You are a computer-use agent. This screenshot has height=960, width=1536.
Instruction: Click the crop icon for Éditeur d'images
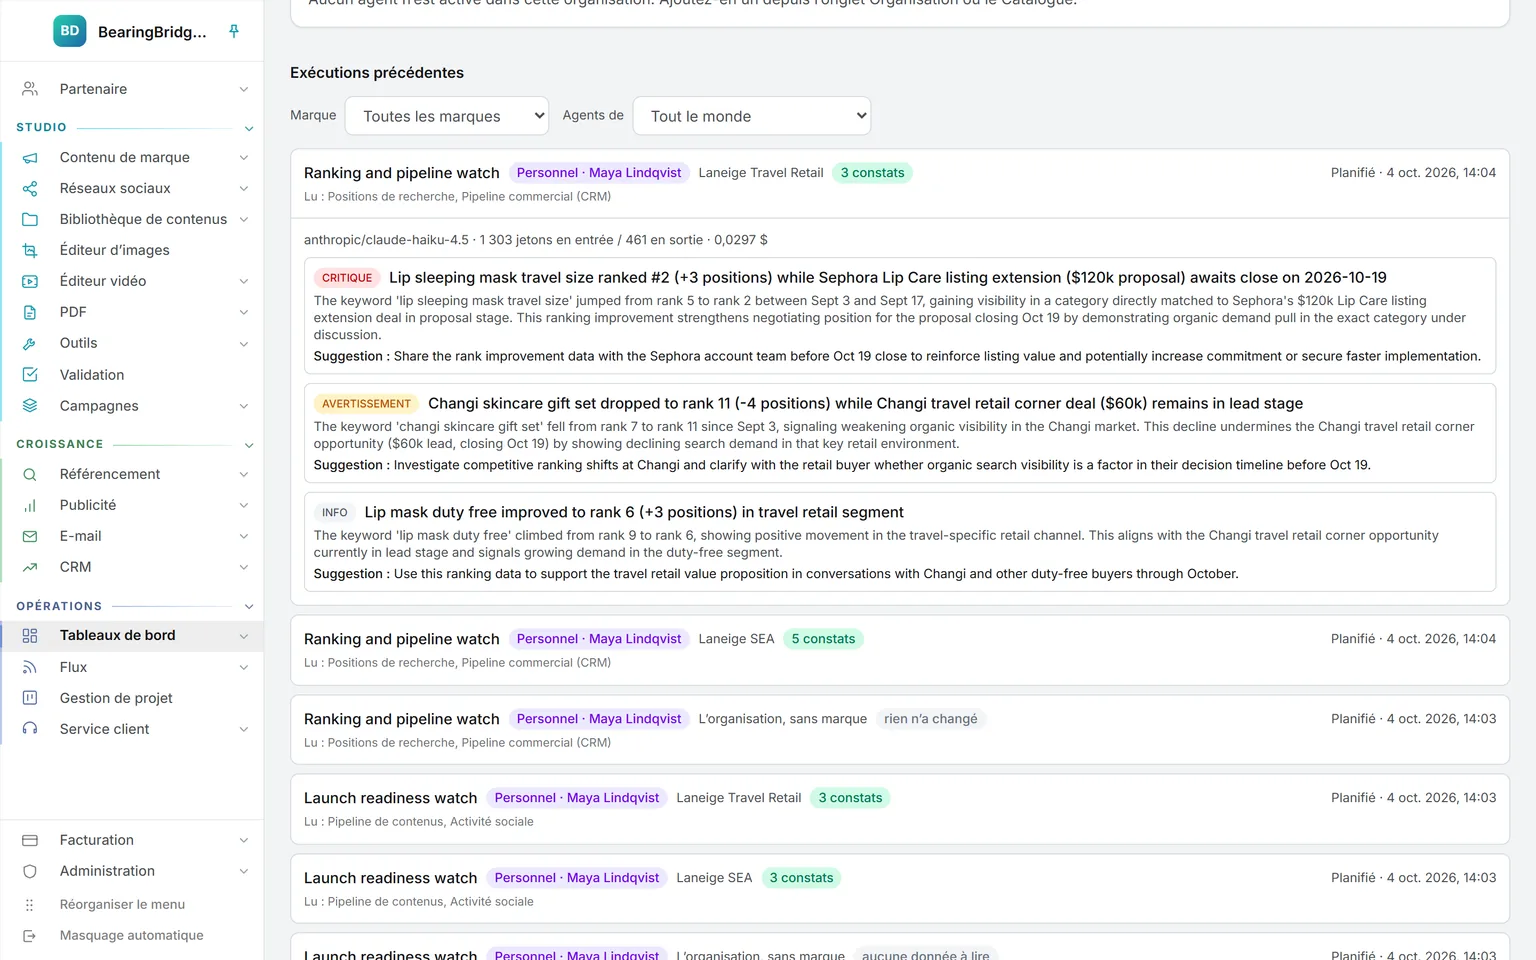point(30,251)
